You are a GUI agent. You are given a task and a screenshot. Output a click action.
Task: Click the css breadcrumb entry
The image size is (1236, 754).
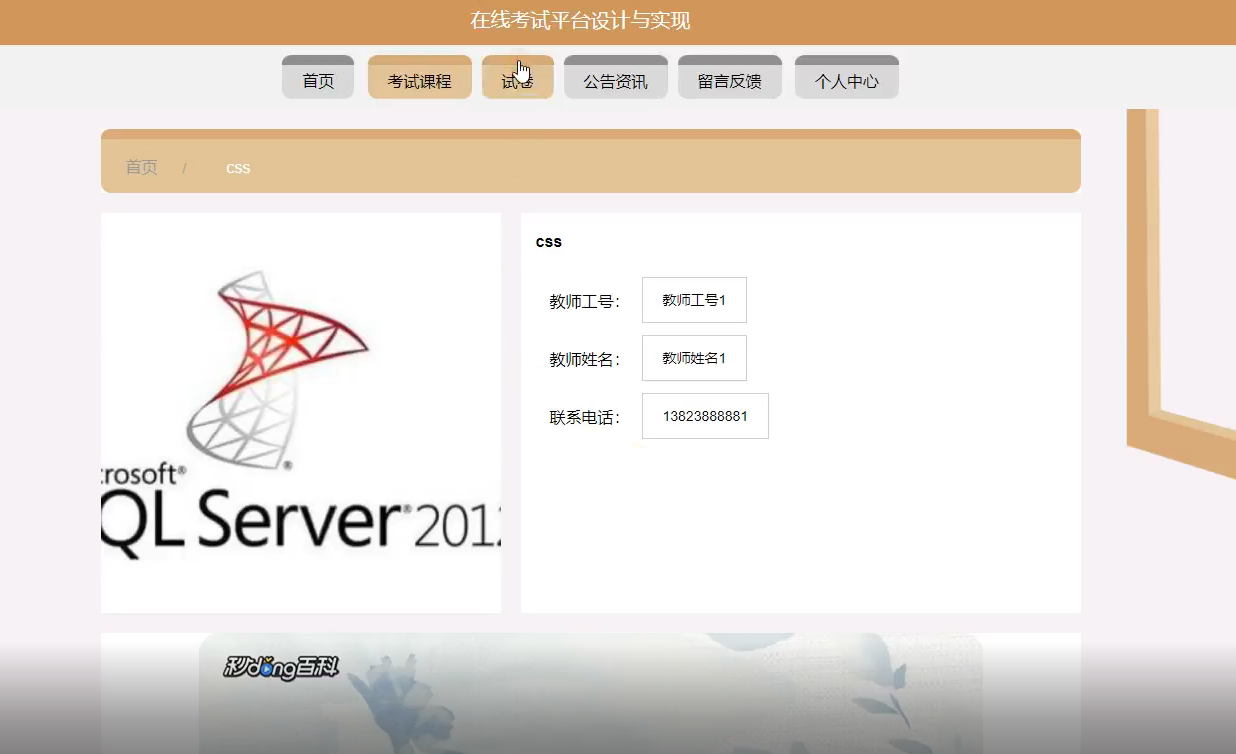(x=238, y=168)
